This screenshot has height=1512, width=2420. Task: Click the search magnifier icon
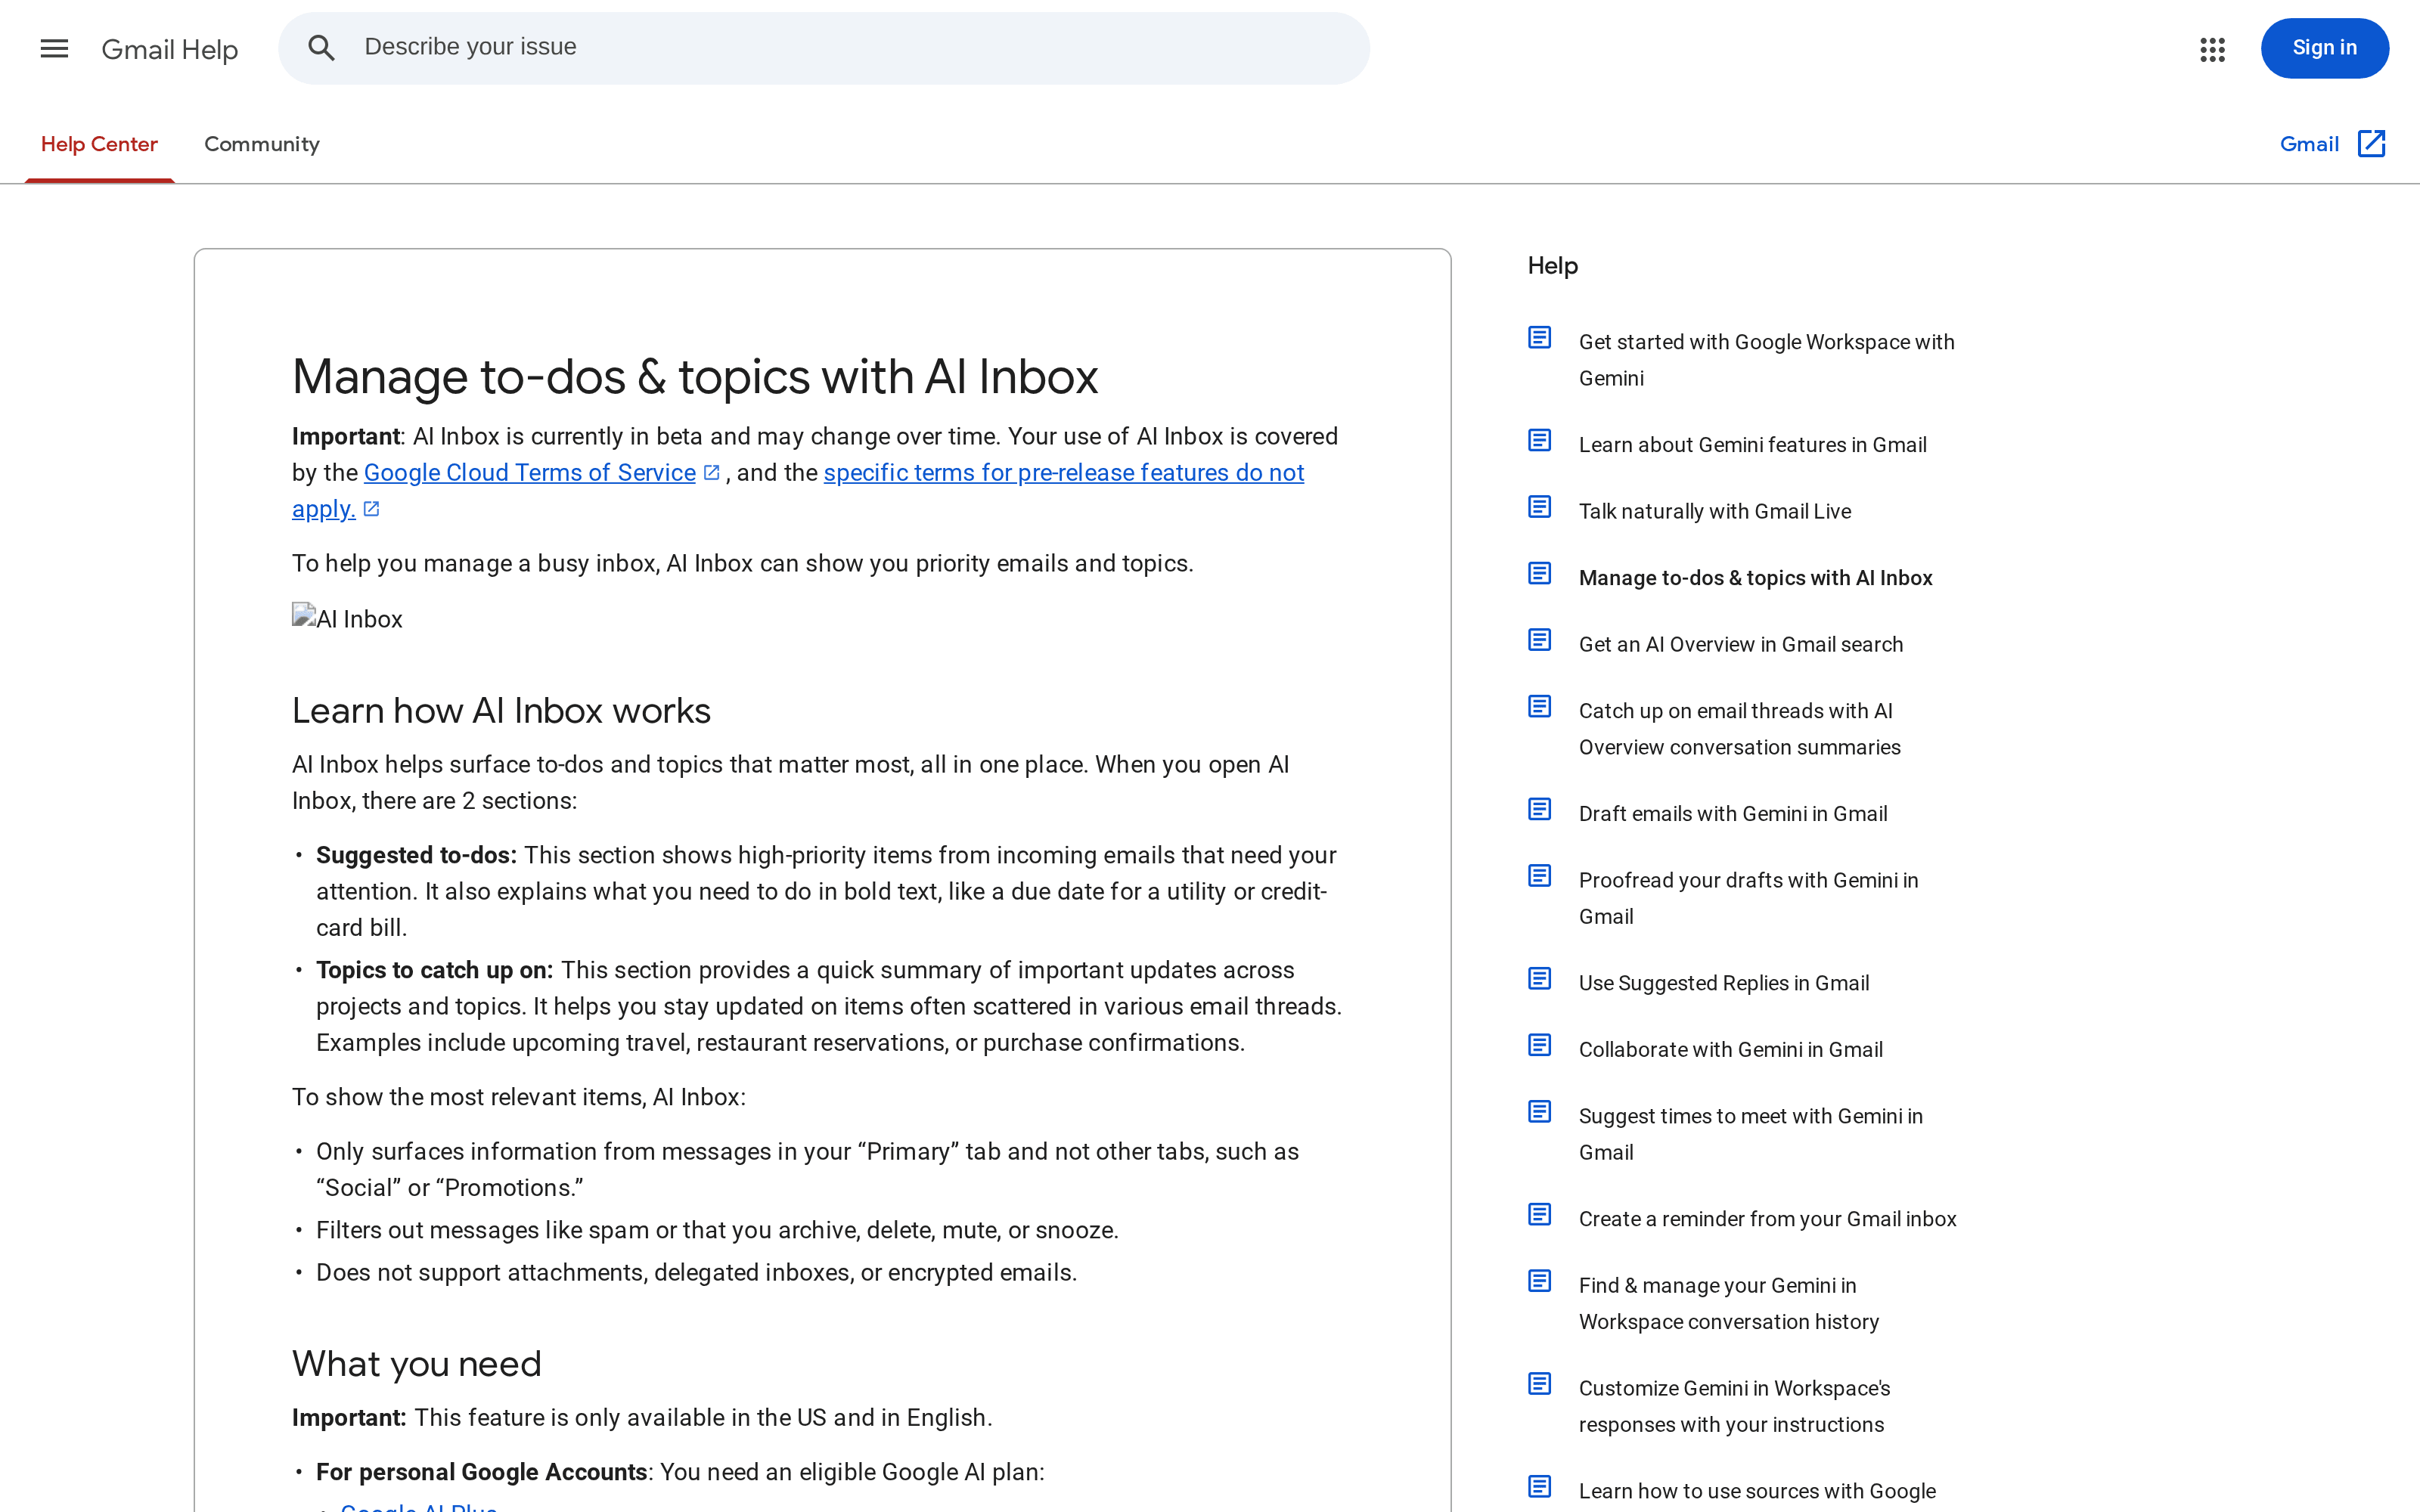(321, 48)
